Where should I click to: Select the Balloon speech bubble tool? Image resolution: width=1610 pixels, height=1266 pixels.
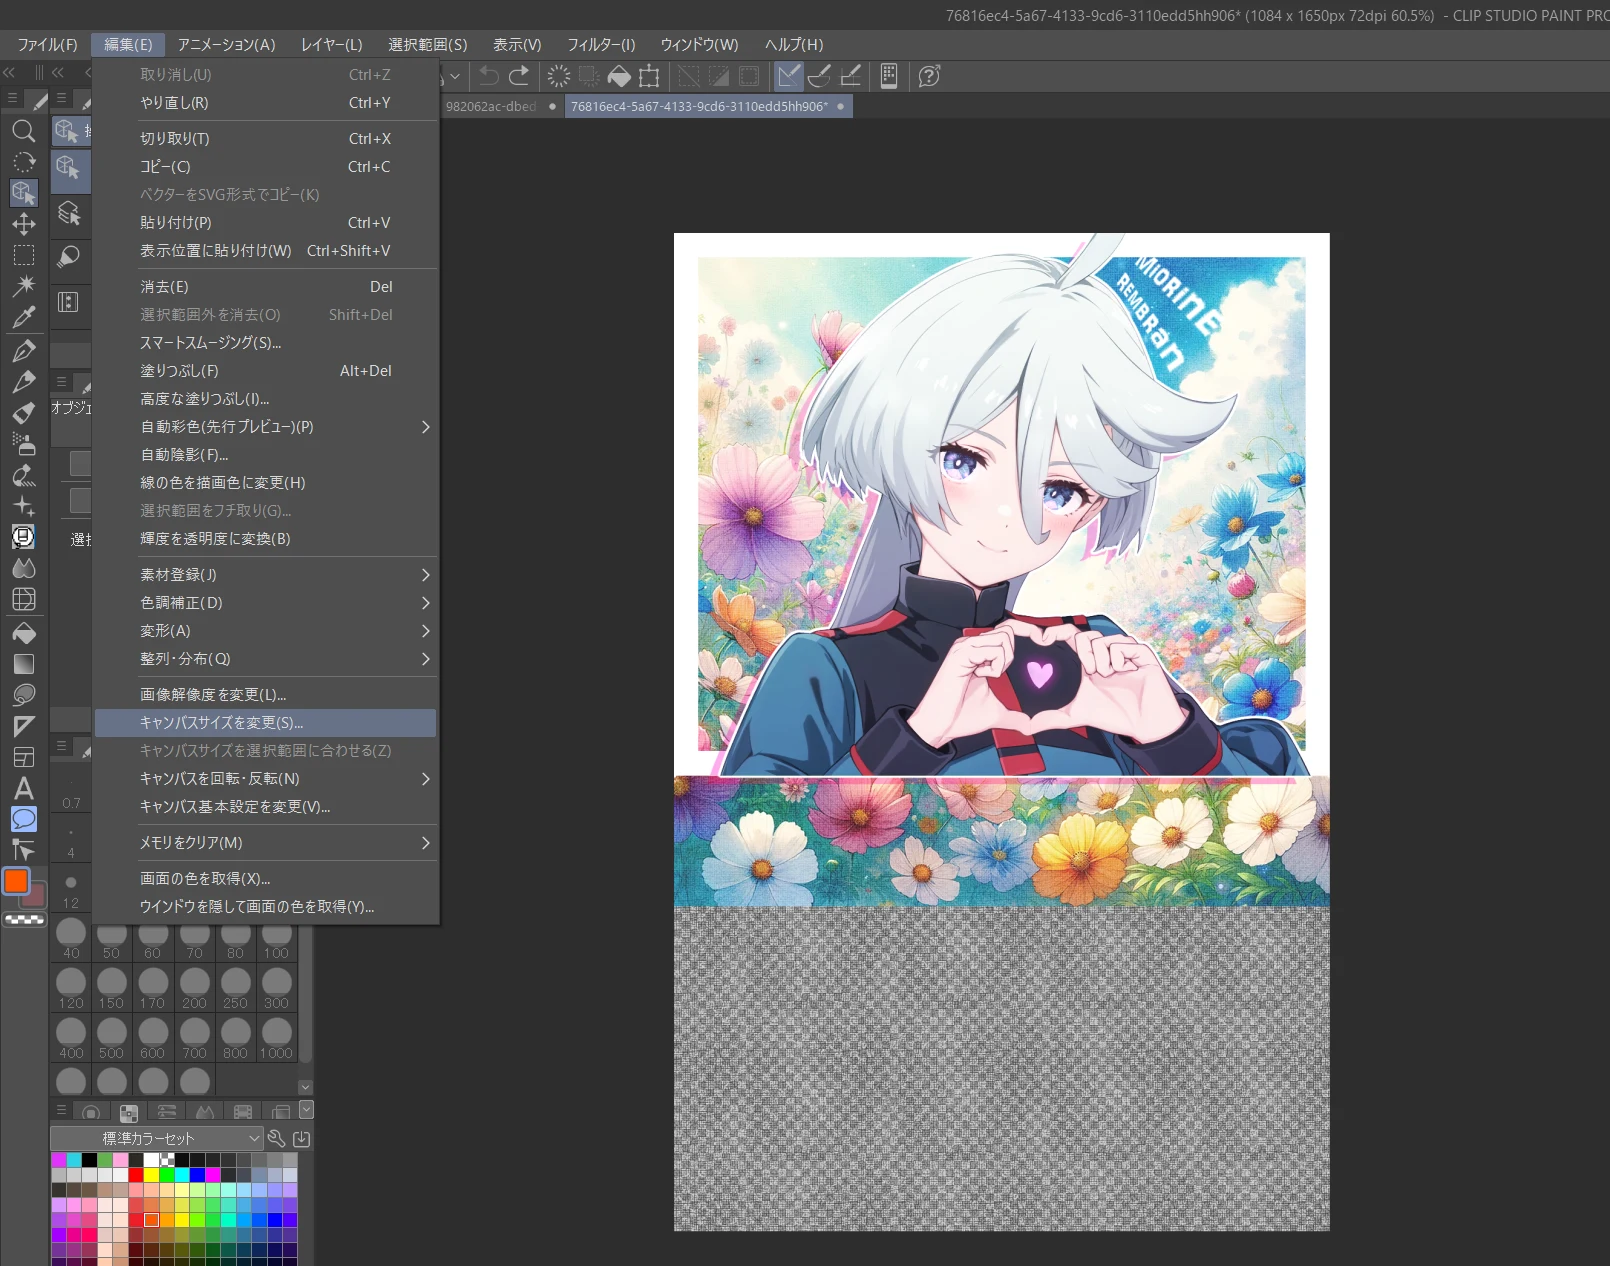tap(24, 819)
